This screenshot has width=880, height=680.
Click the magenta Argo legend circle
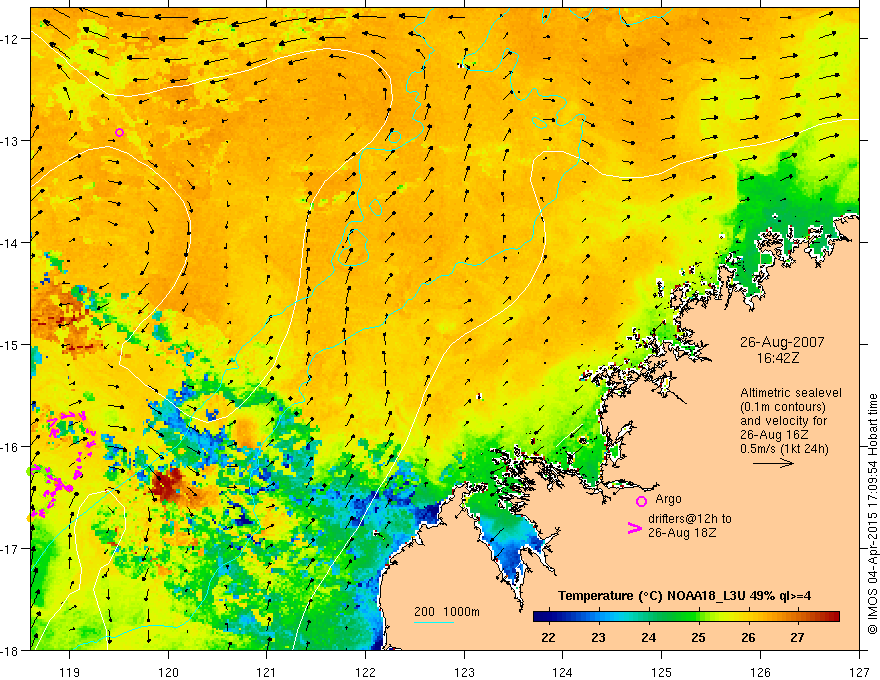641,501
